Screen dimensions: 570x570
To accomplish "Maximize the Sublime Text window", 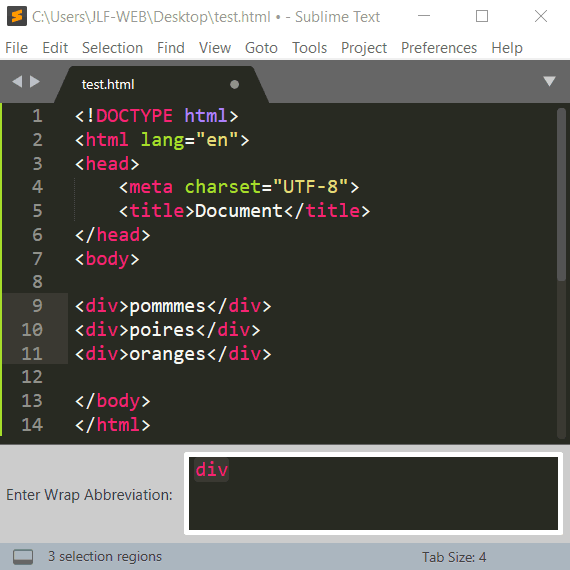I will (482, 16).
